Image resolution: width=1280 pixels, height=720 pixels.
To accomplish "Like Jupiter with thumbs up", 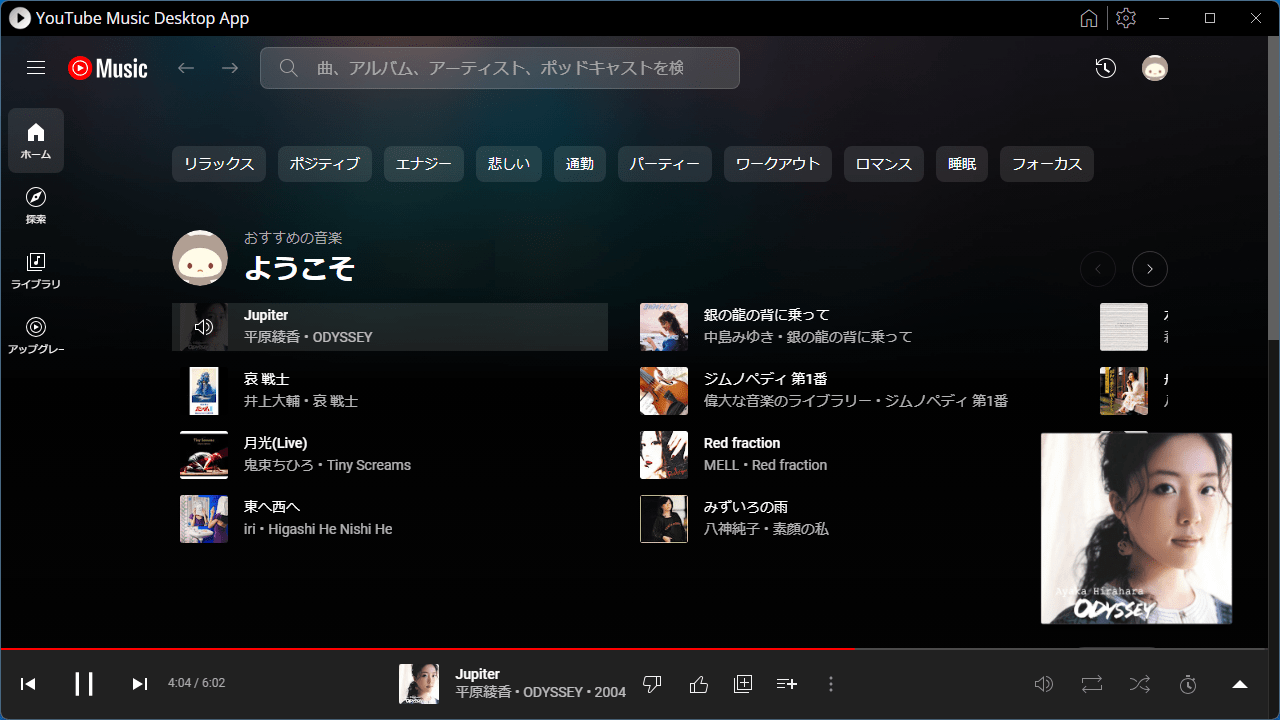I will click(699, 684).
